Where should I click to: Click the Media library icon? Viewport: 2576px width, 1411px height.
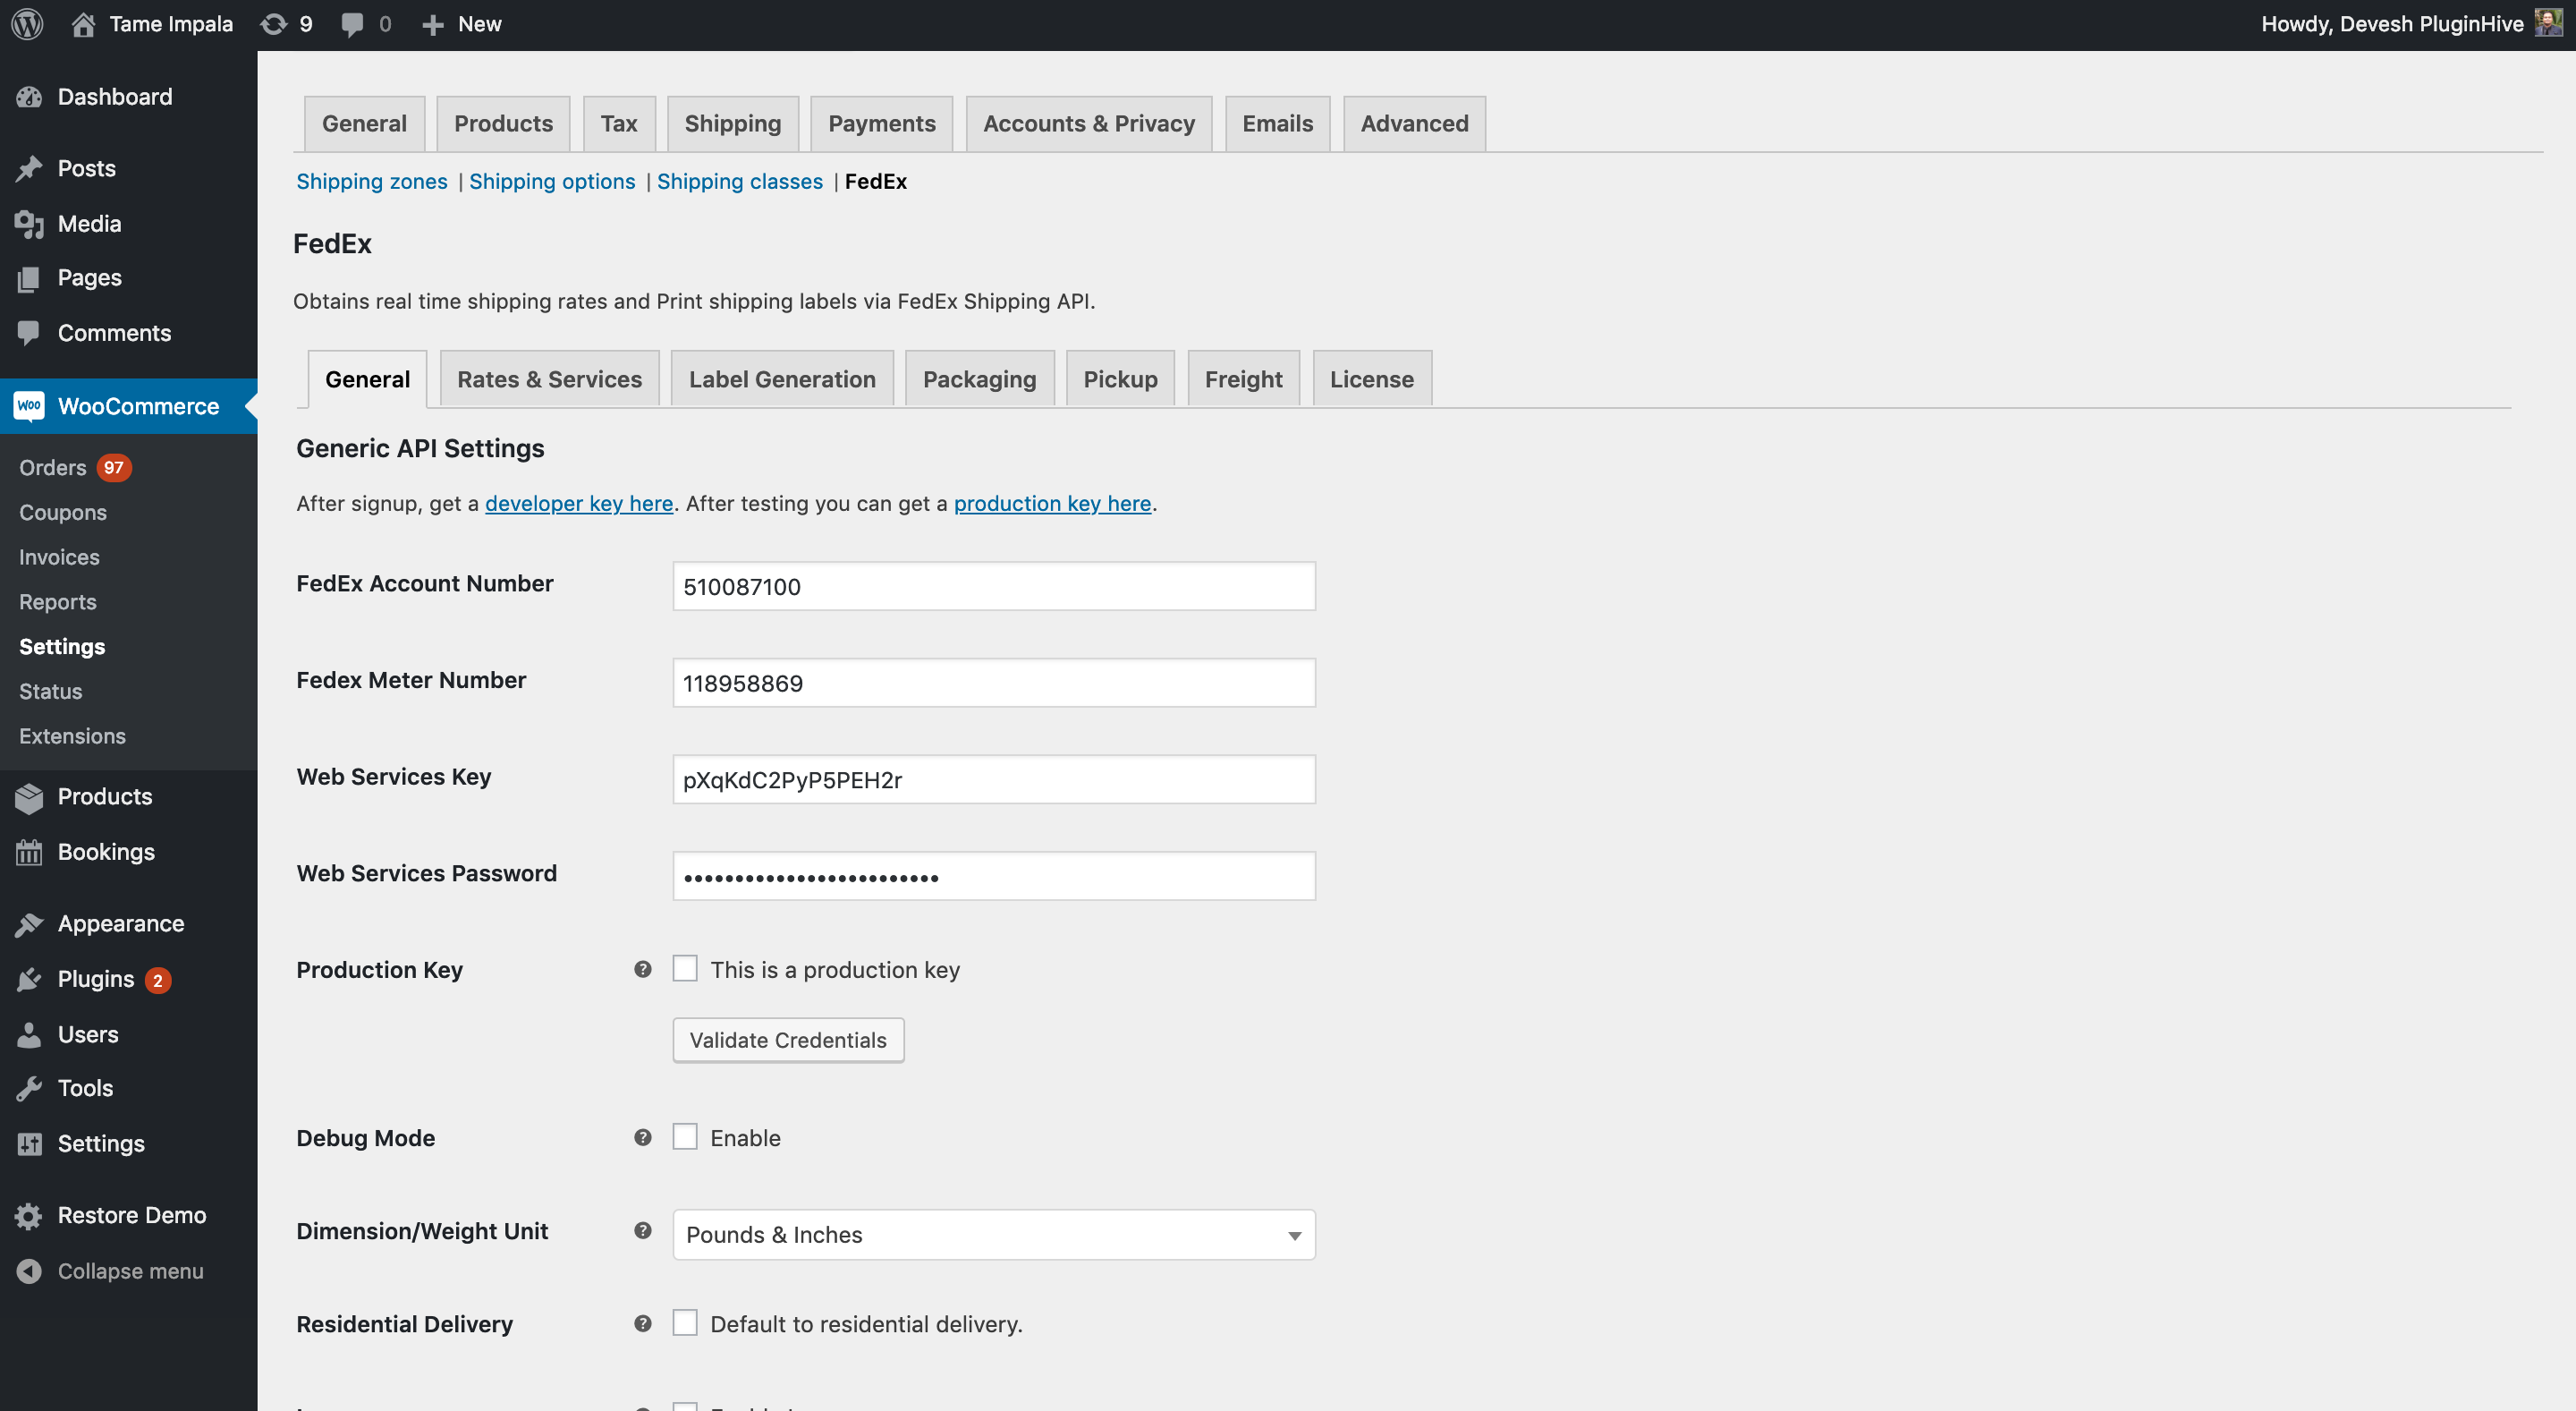[29, 224]
